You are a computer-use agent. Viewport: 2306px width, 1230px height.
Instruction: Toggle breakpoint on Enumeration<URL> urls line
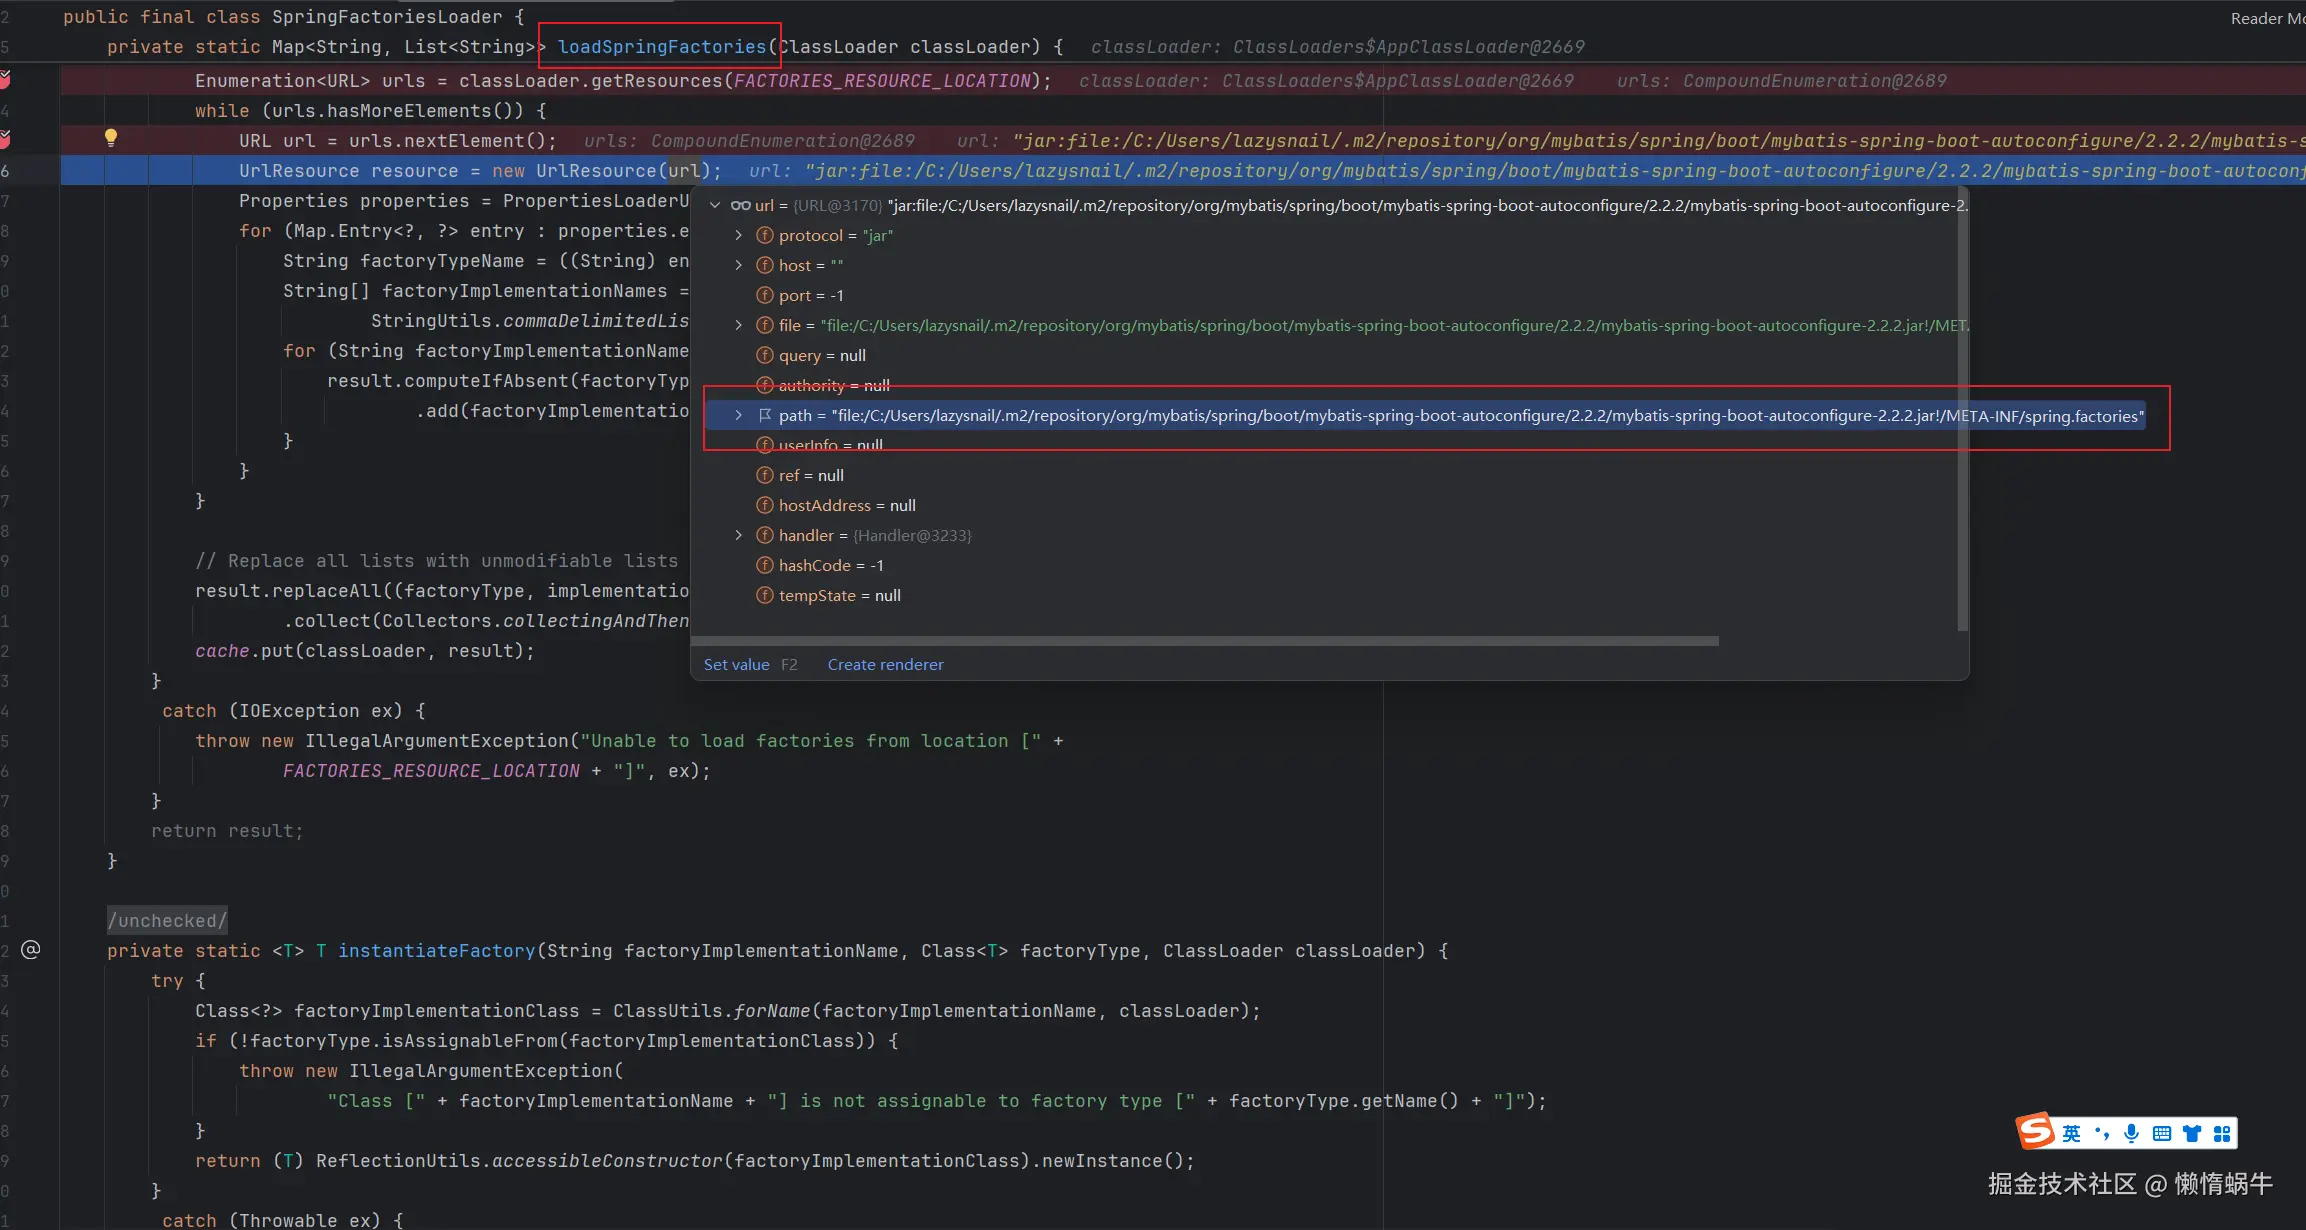tap(5, 80)
